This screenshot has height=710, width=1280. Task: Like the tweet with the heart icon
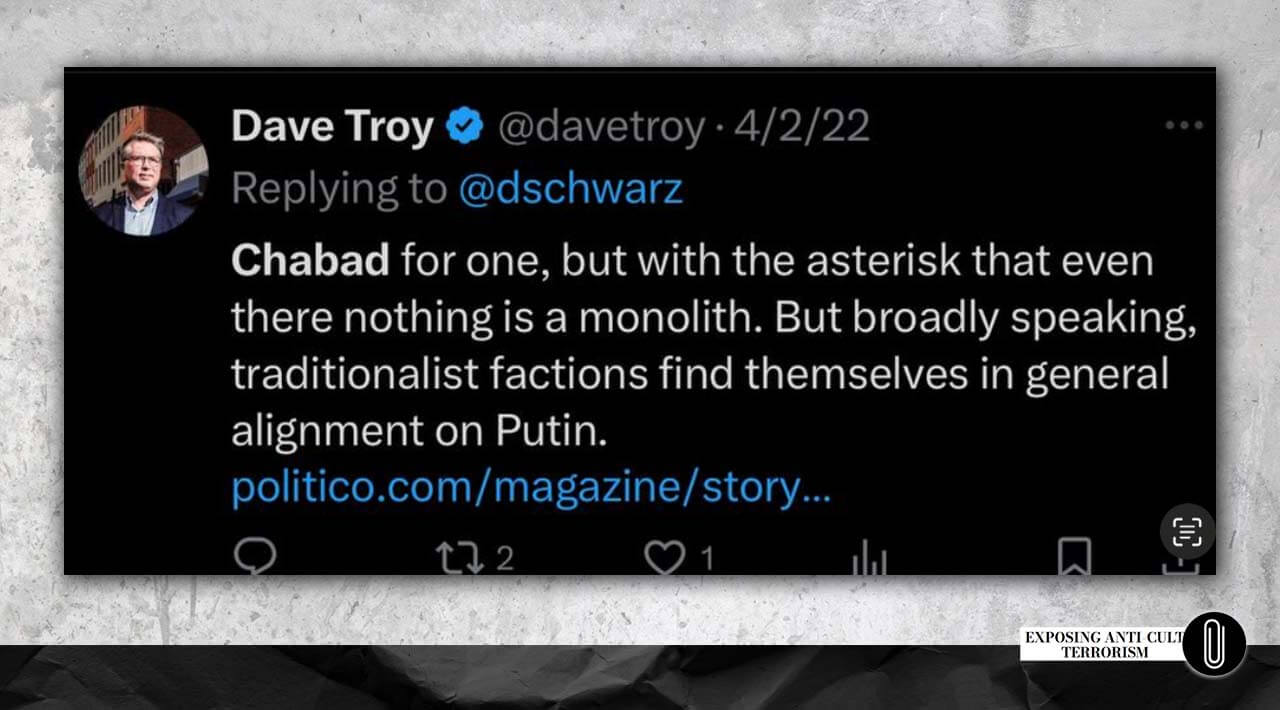point(664,557)
